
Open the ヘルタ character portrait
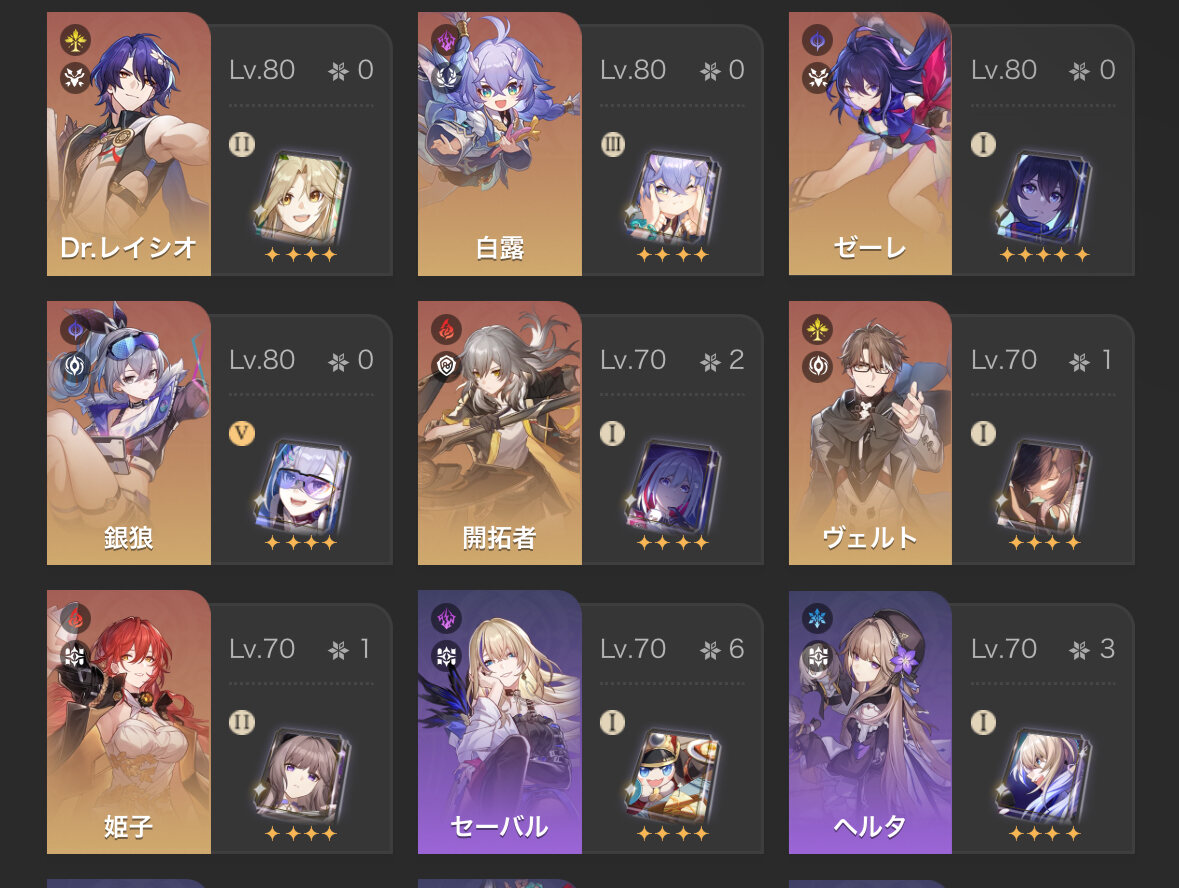tap(870, 722)
